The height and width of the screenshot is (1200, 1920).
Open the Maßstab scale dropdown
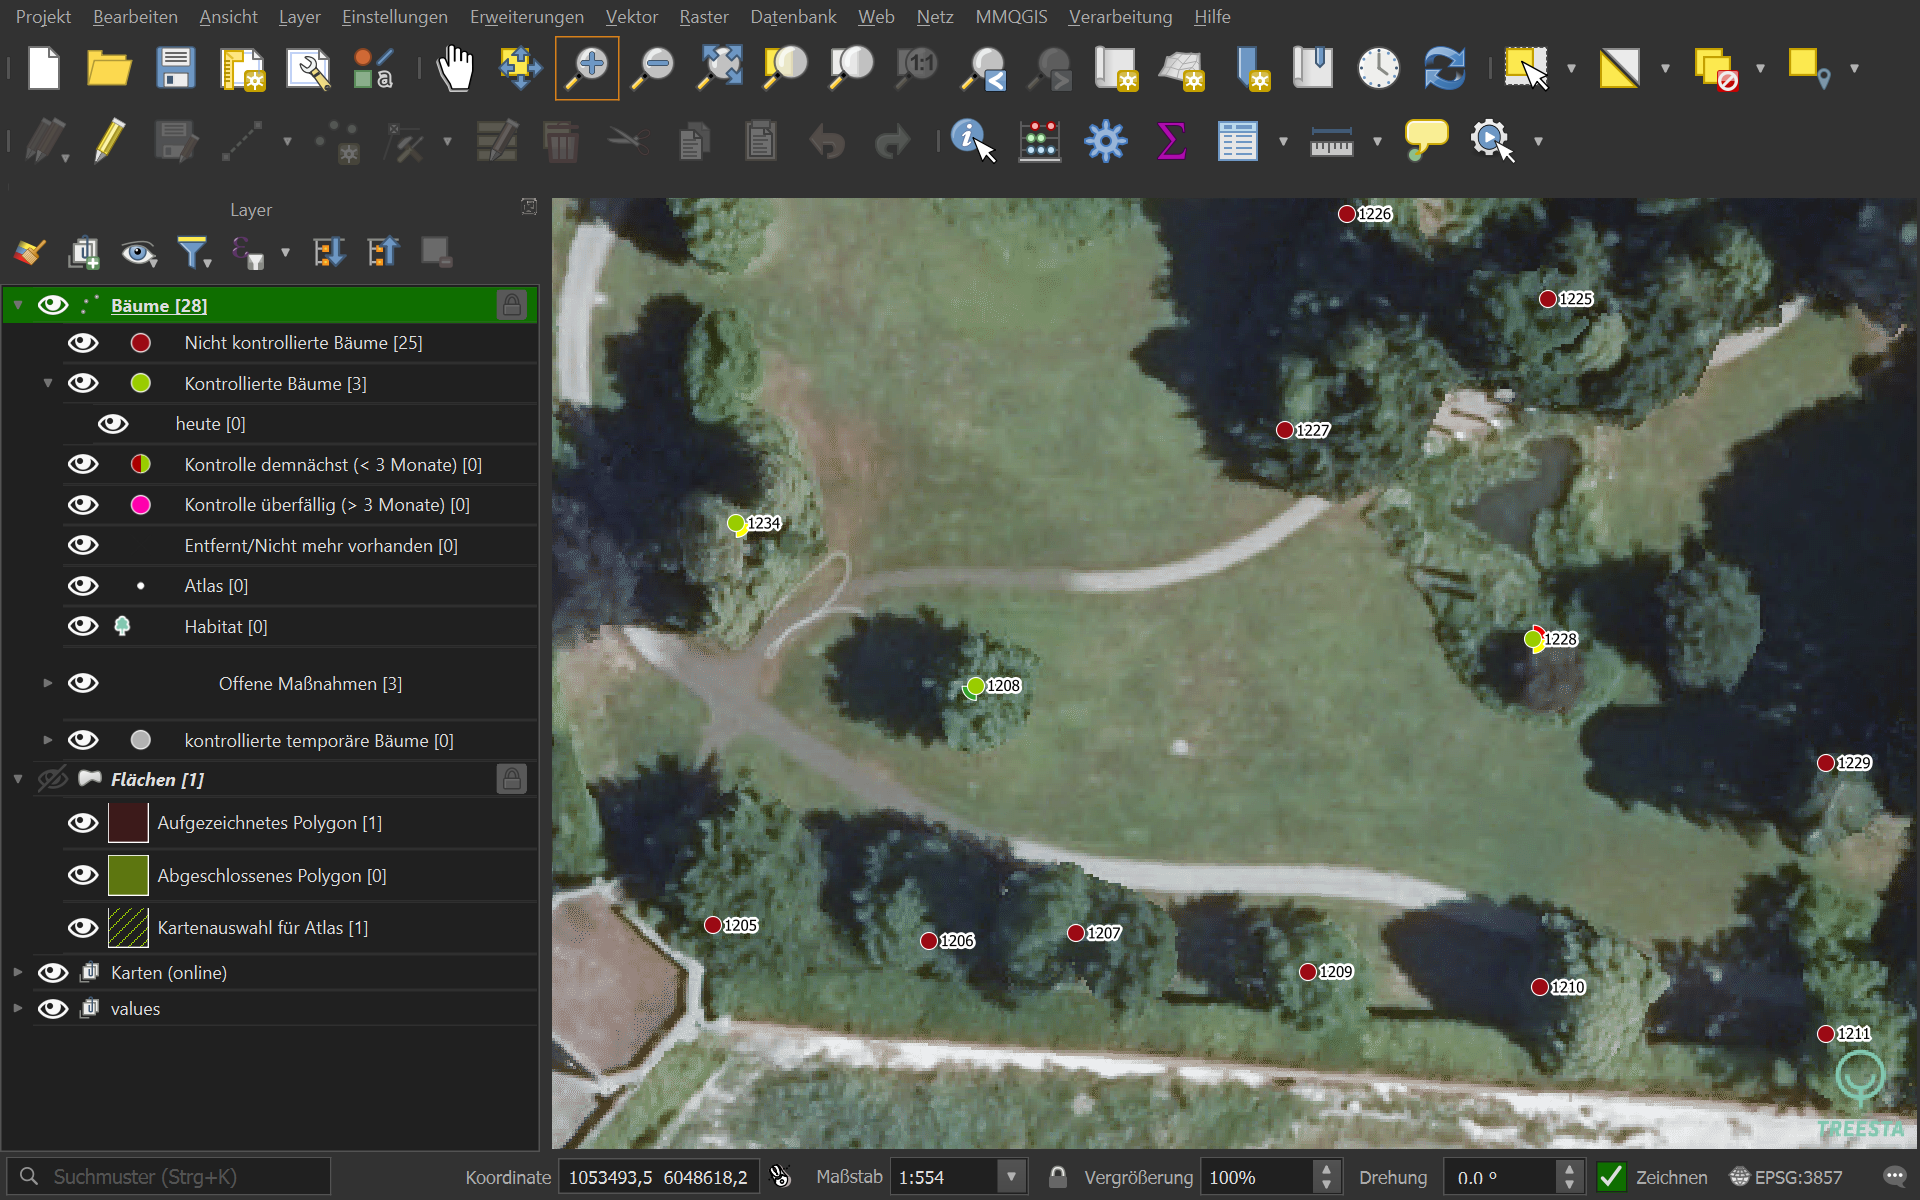tap(1011, 1177)
